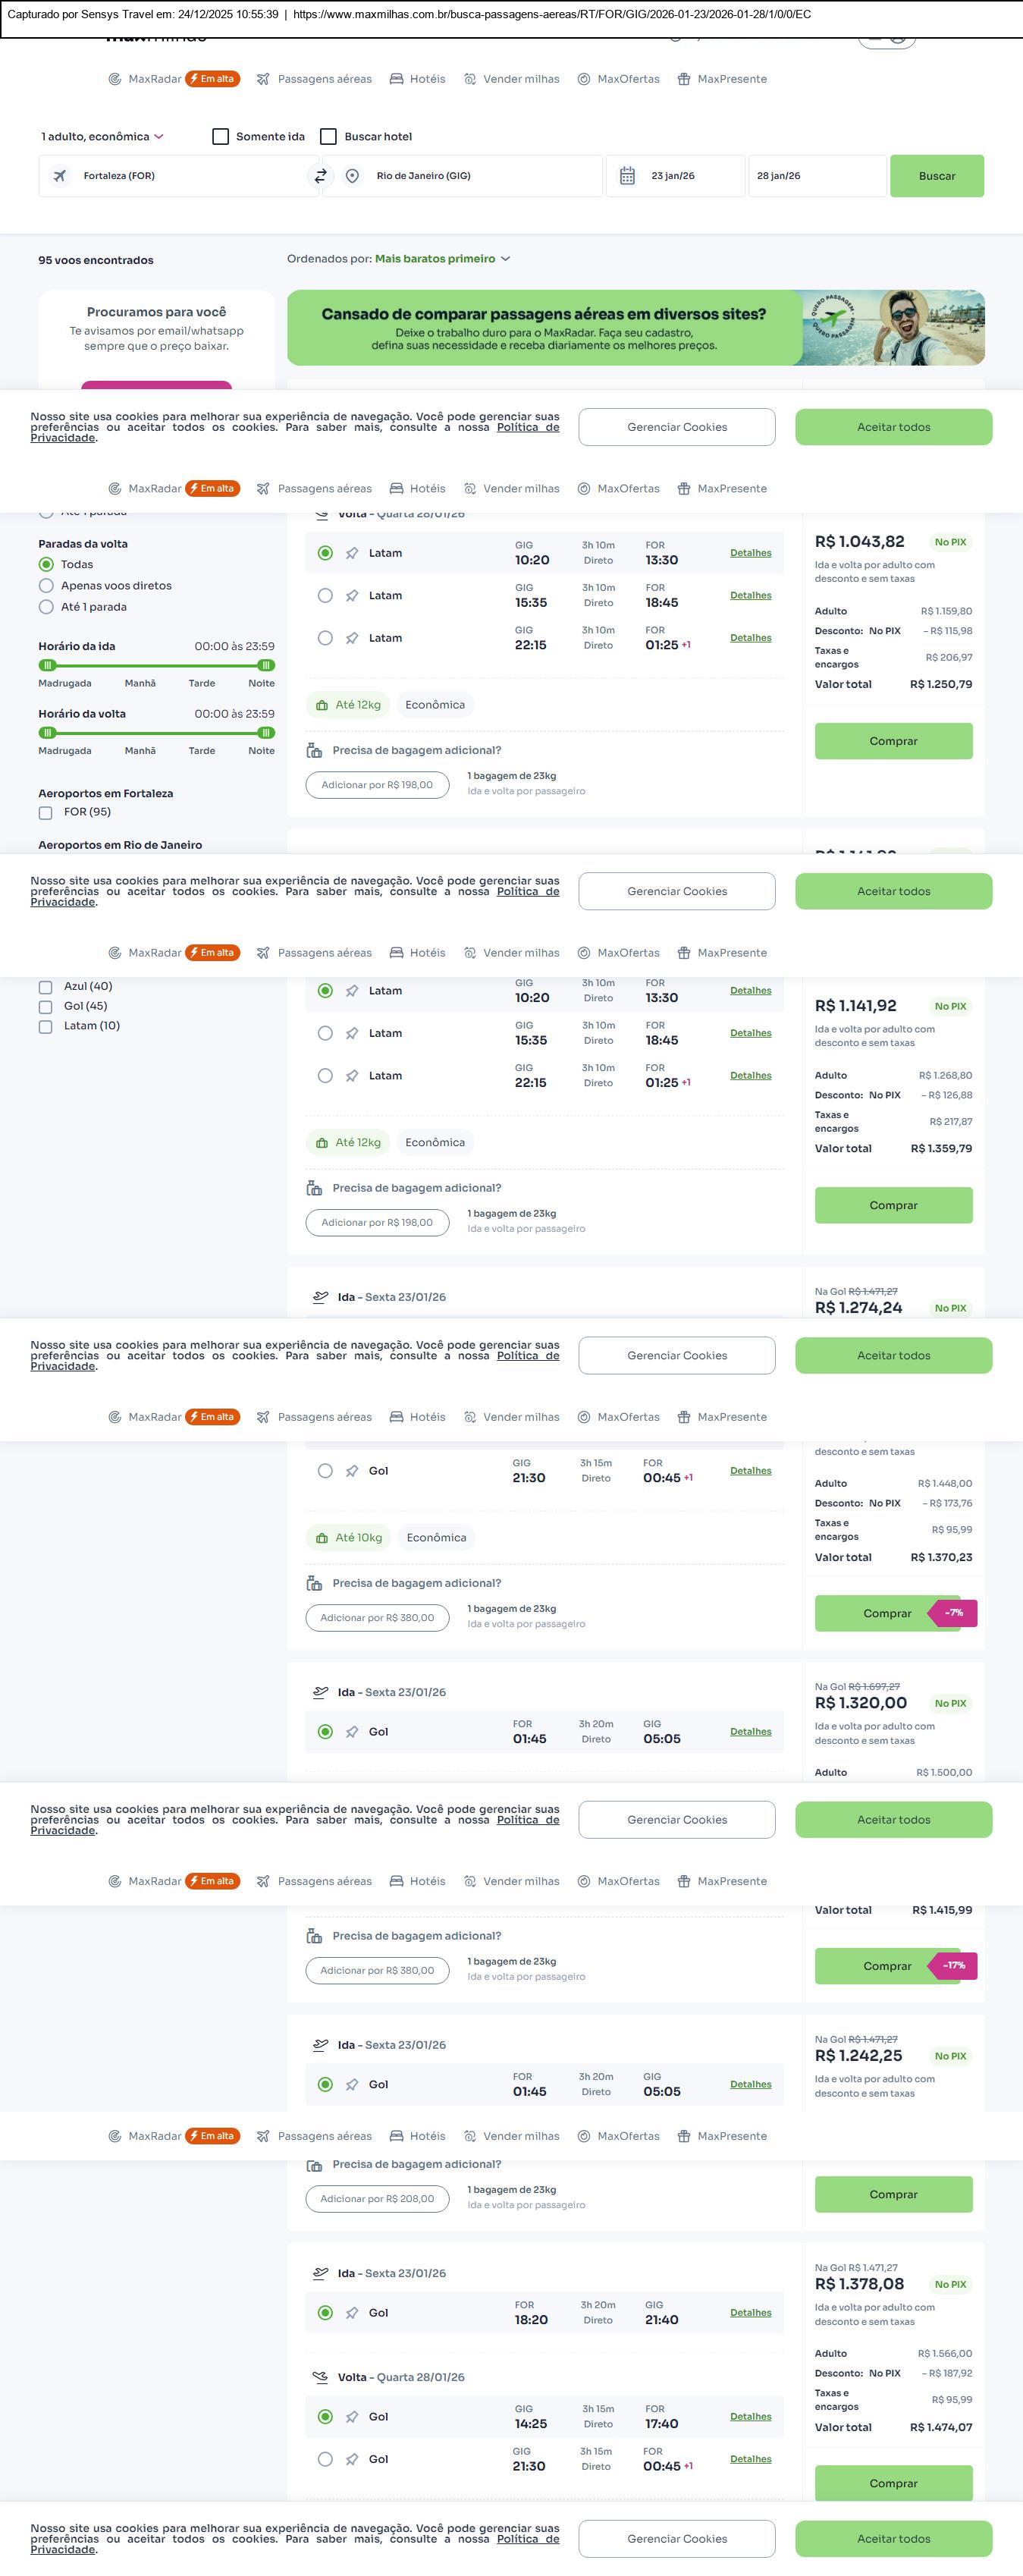1023x2576 pixels.
Task: Select the Latam 22:15 return flight radio
Action: 325,638
